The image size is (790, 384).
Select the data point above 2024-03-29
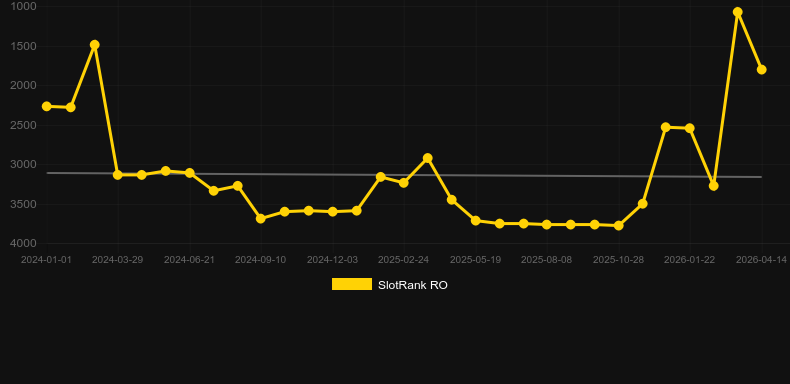click(x=118, y=175)
